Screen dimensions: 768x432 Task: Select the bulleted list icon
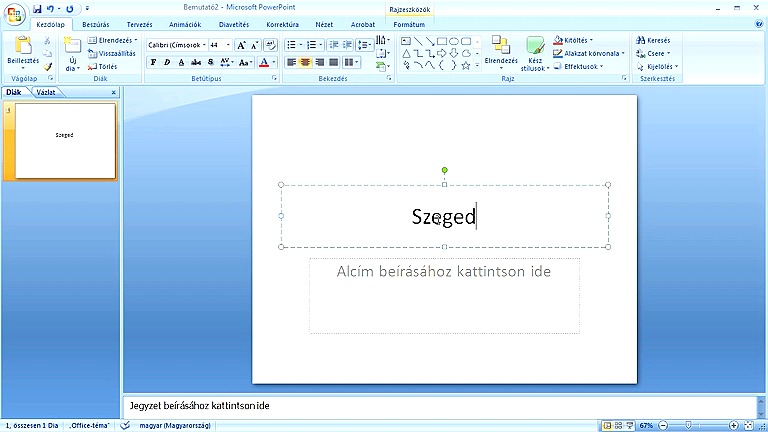coord(291,45)
